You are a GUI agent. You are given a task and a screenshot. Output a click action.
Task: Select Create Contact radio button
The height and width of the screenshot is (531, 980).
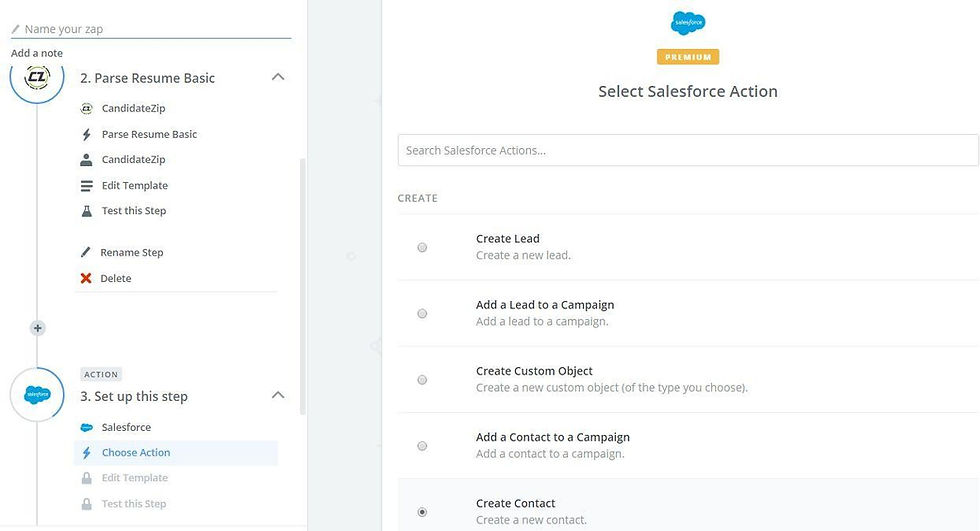point(422,512)
